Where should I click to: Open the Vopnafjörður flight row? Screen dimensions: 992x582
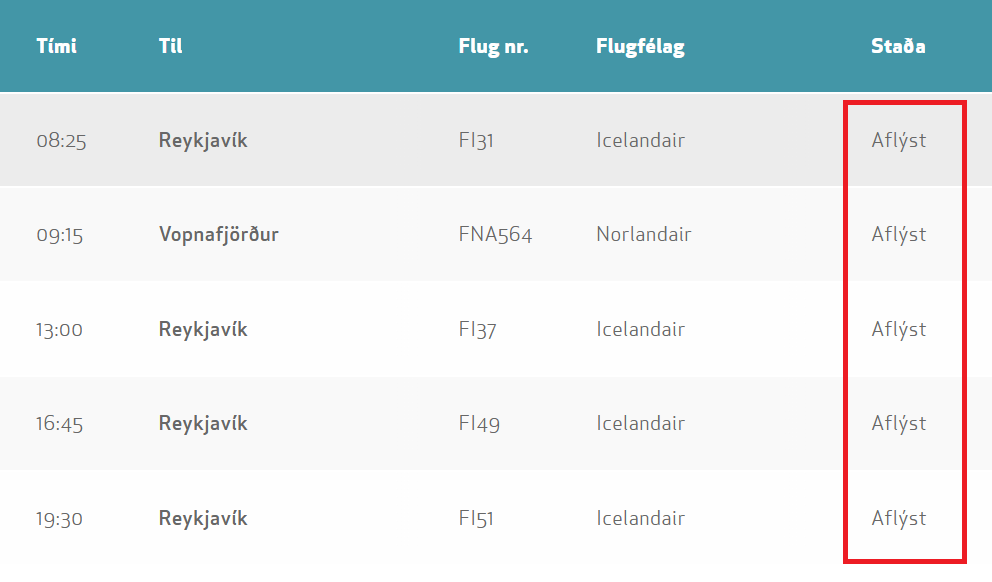click(496, 234)
